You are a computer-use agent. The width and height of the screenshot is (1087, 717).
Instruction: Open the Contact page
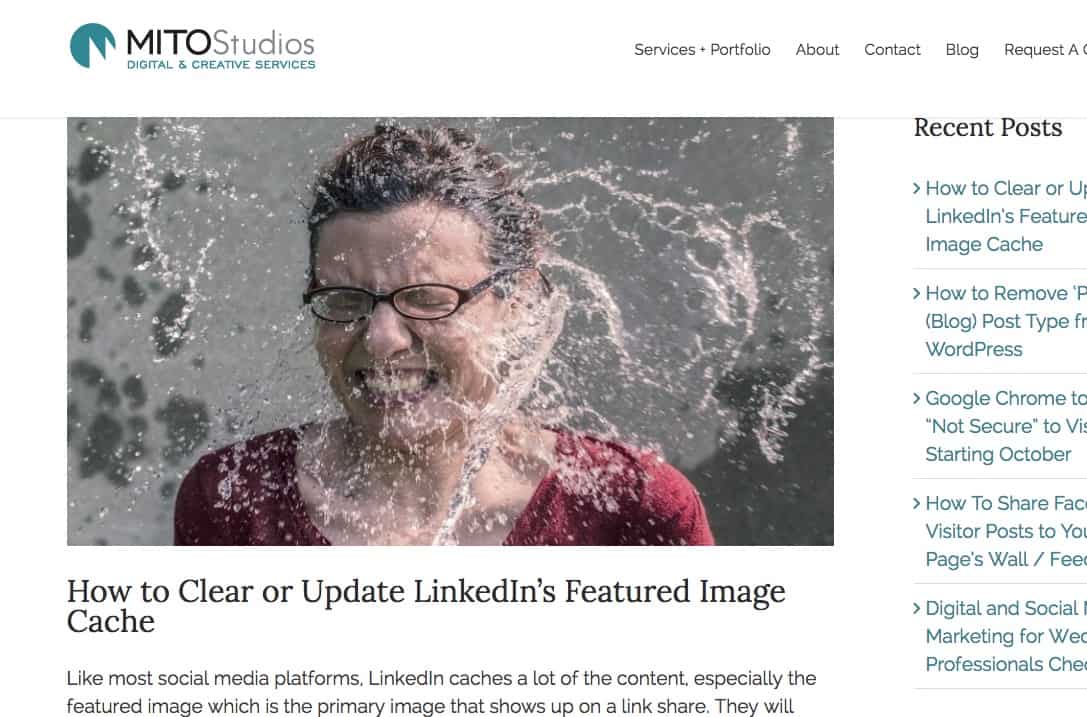coord(892,50)
